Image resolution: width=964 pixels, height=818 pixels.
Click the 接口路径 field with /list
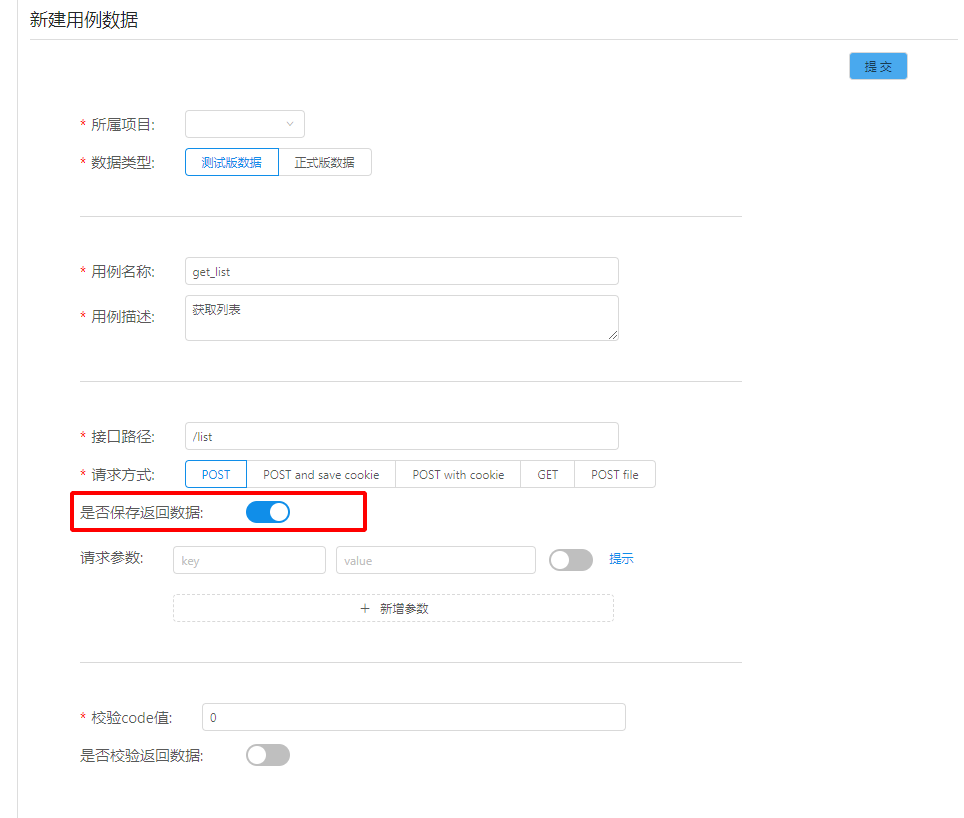[401, 436]
